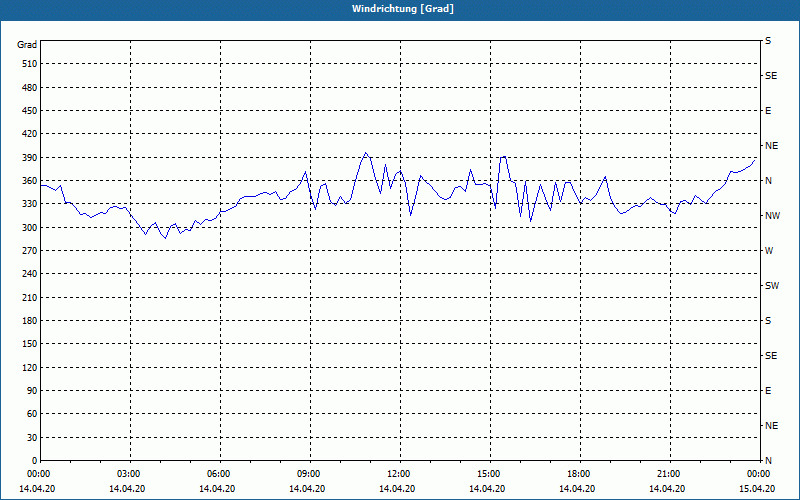Click the 18:00 time axis label
This screenshot has height=500, width=800.
tap(580, 473)
